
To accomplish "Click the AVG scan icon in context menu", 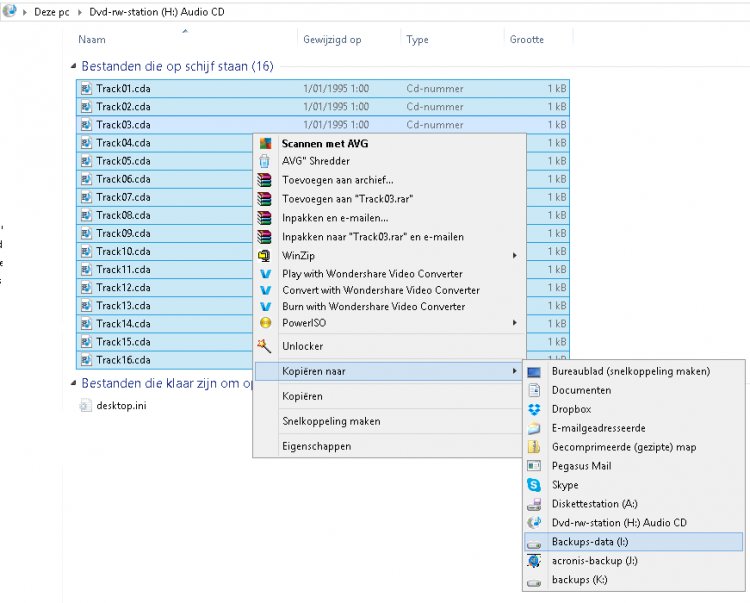I will point(265,143).
